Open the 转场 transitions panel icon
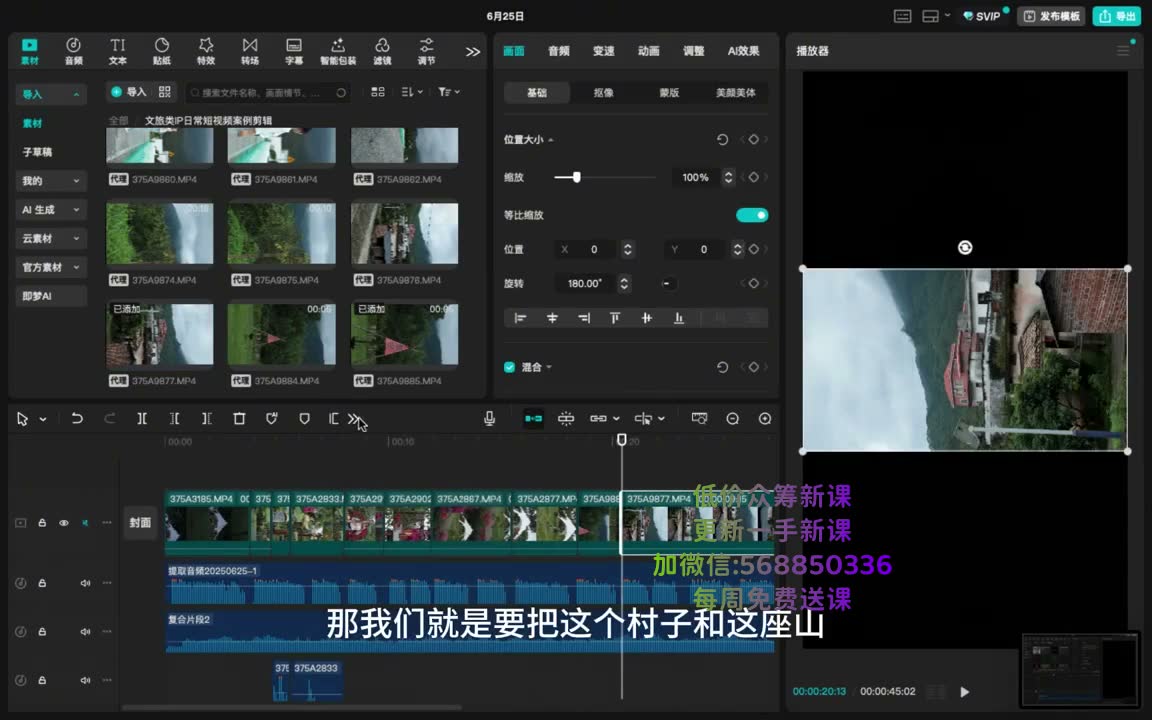 [x=250, y=51]
